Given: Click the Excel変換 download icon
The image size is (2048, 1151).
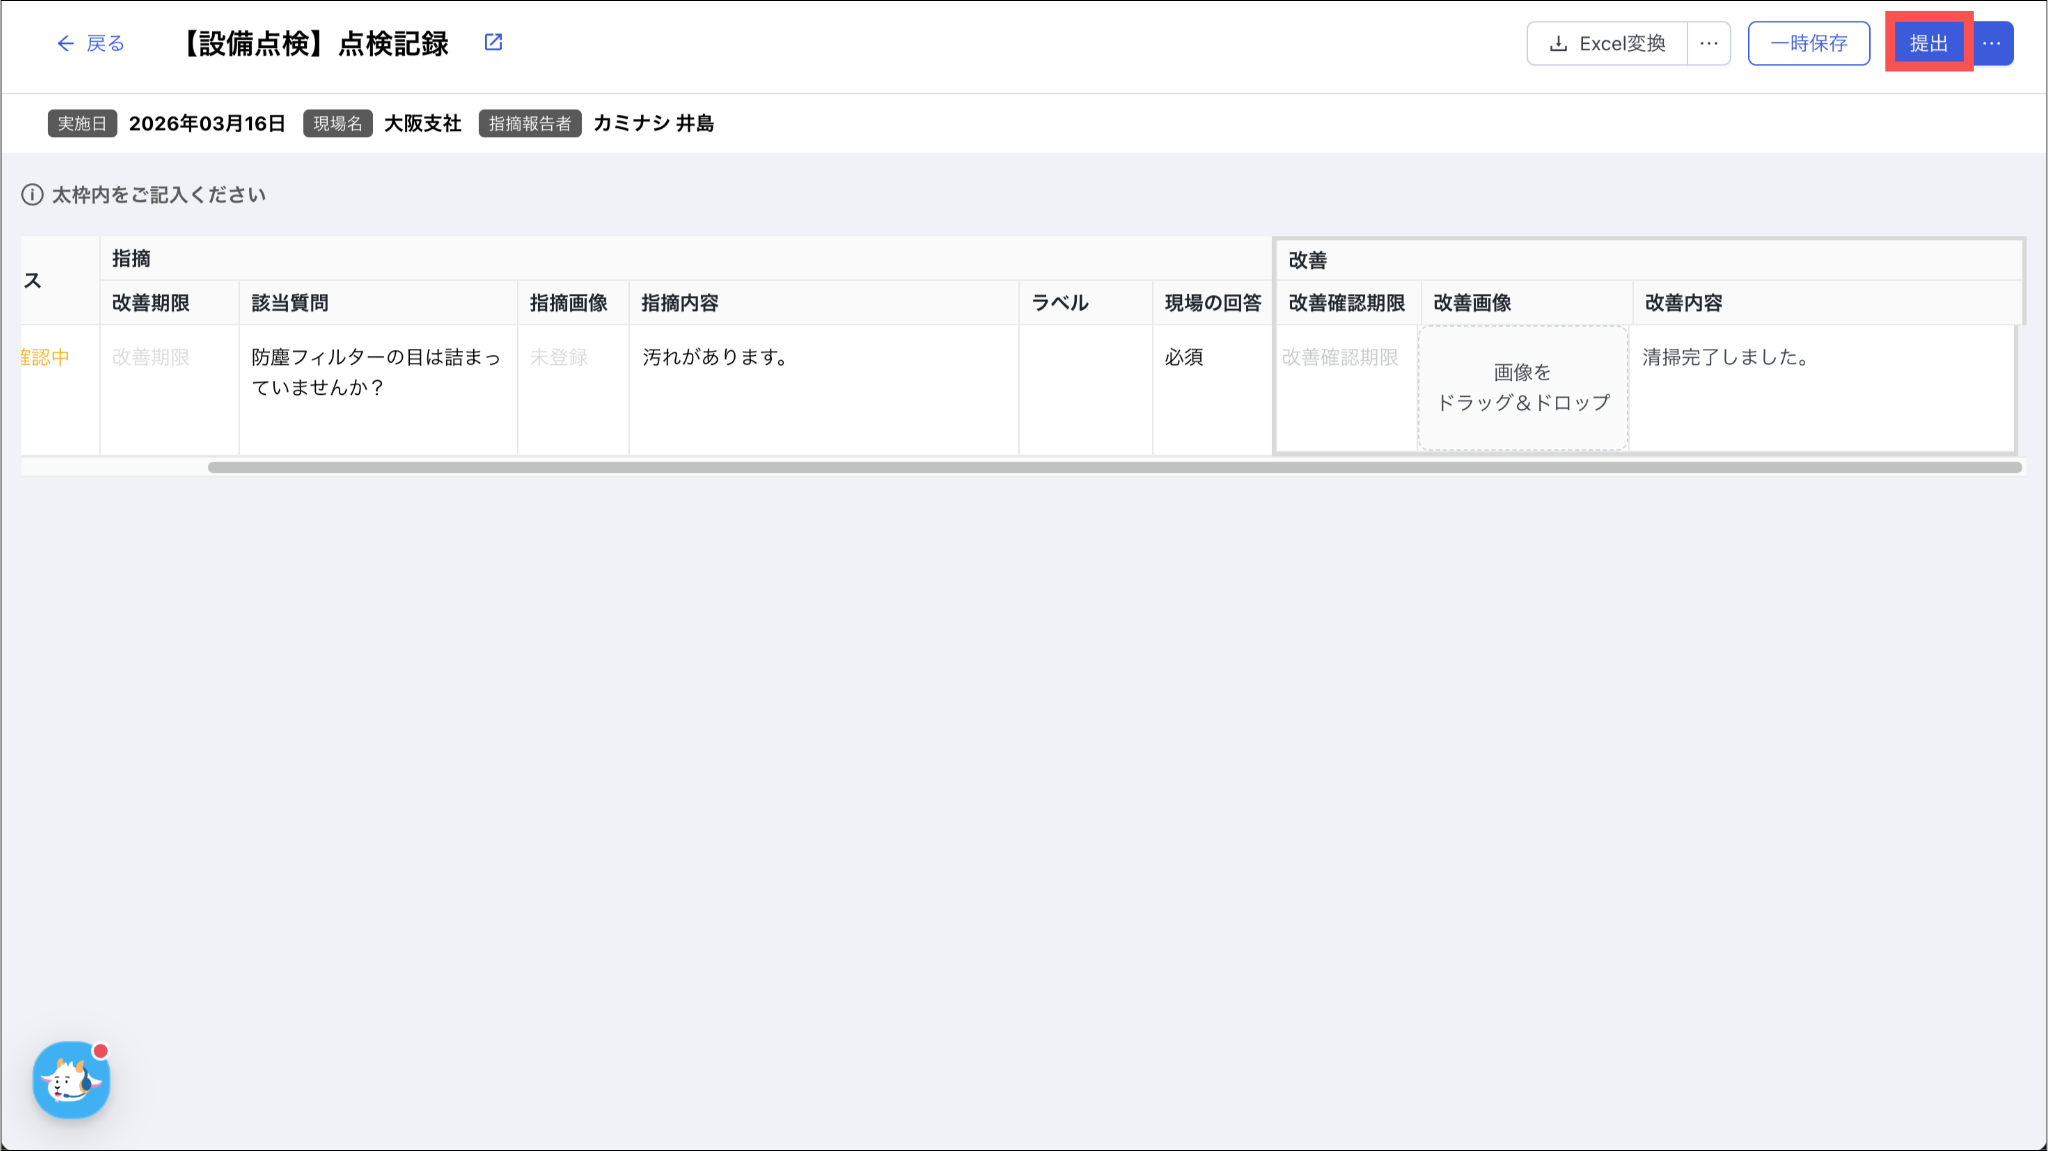Looking at the screenshot, I should [1557, 44].
